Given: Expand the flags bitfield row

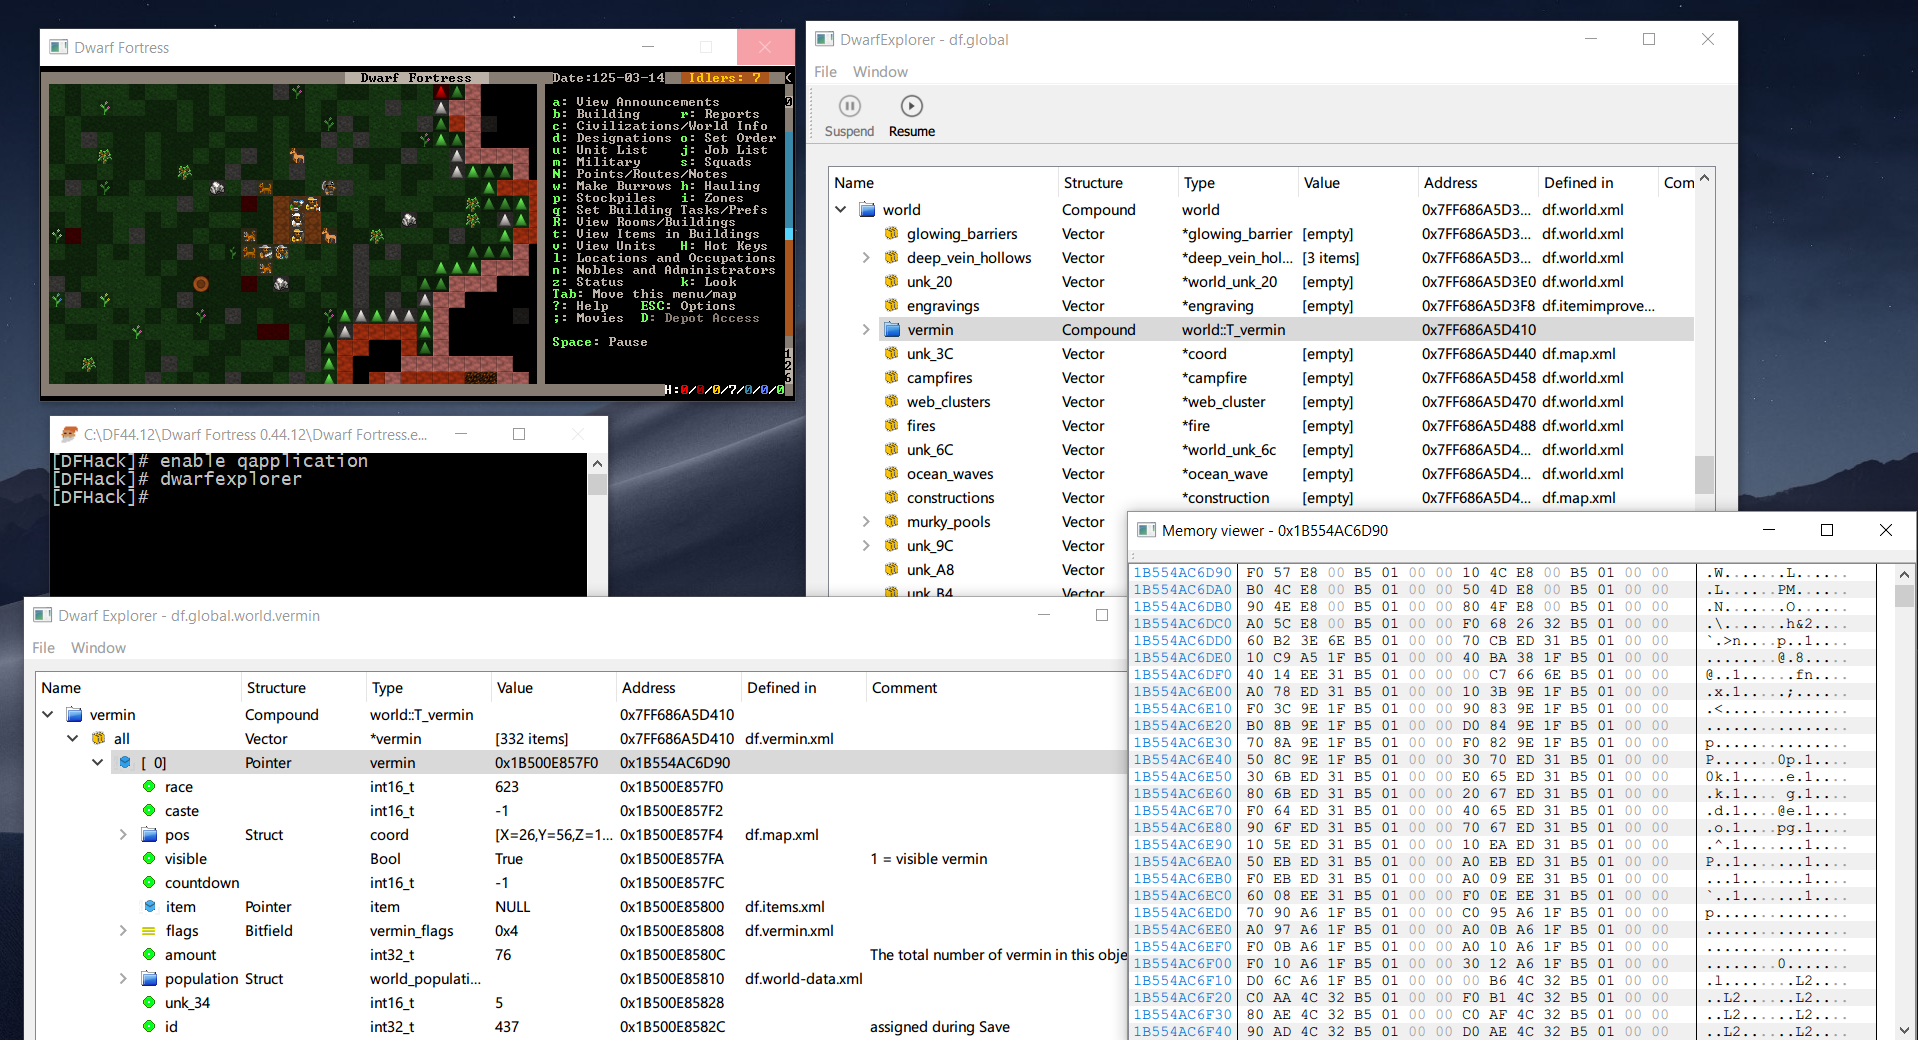Looking at the screenshot, I should (123, 931).
